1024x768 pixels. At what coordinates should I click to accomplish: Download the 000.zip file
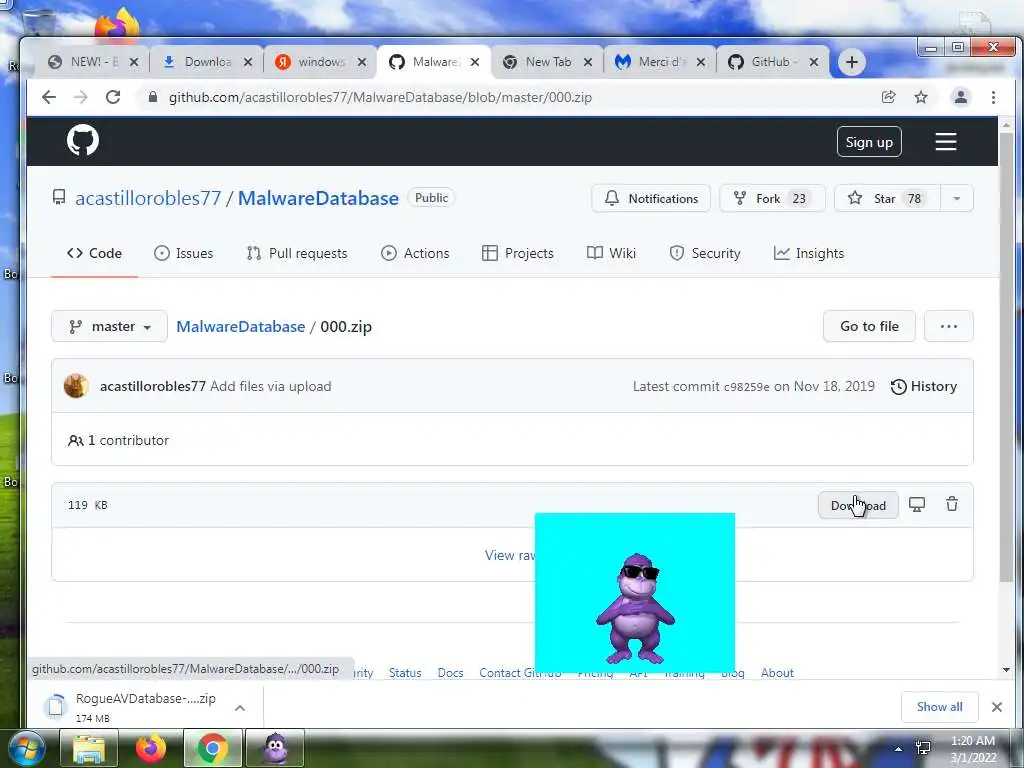coord(858,505)
